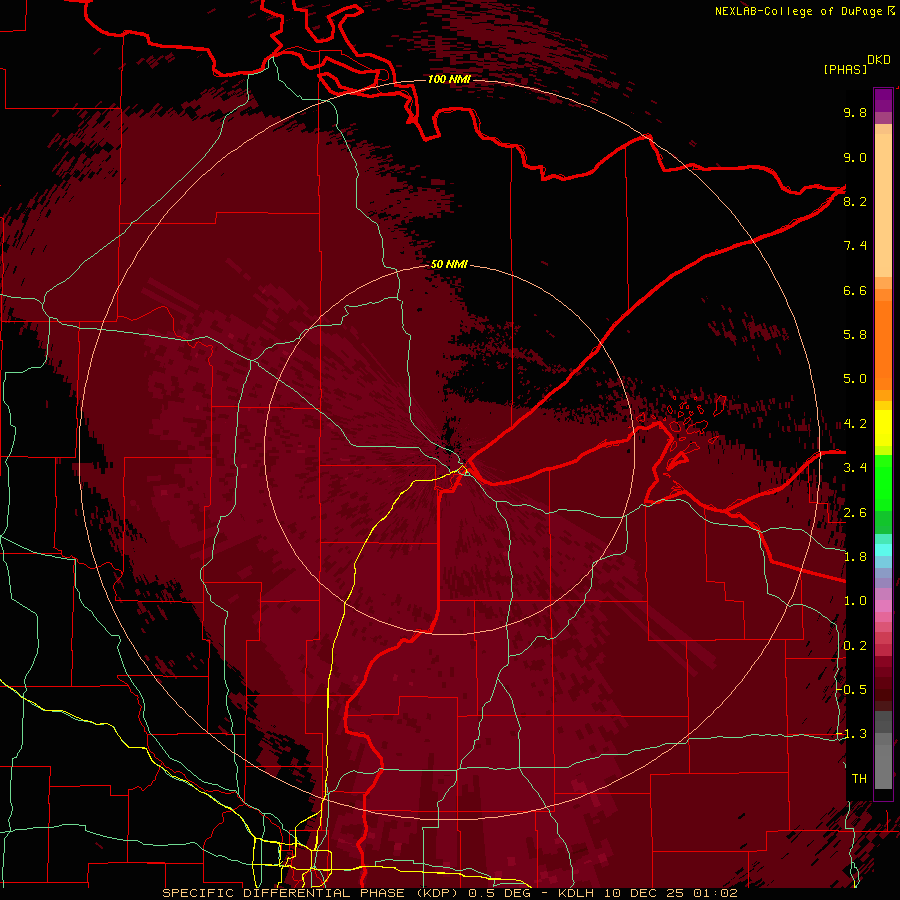
Task: Click the 3.4 scale value
Action: [855, 468]
